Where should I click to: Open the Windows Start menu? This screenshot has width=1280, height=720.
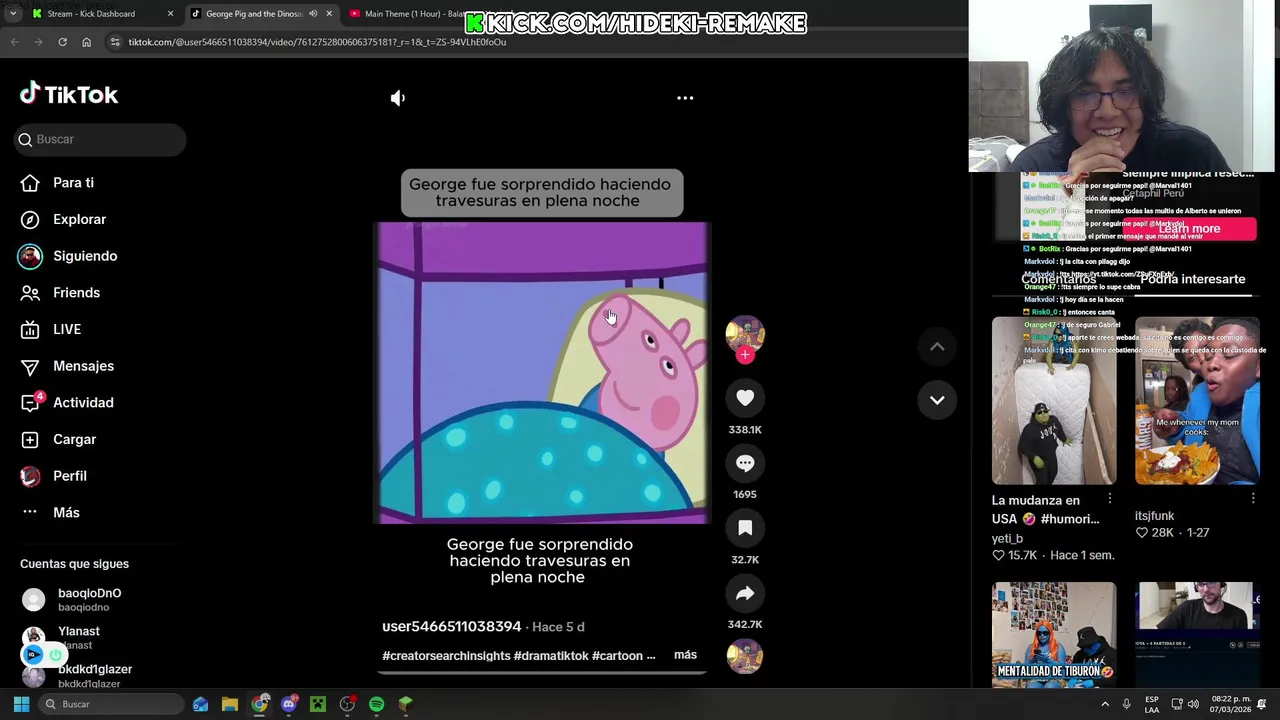point(21,704)
